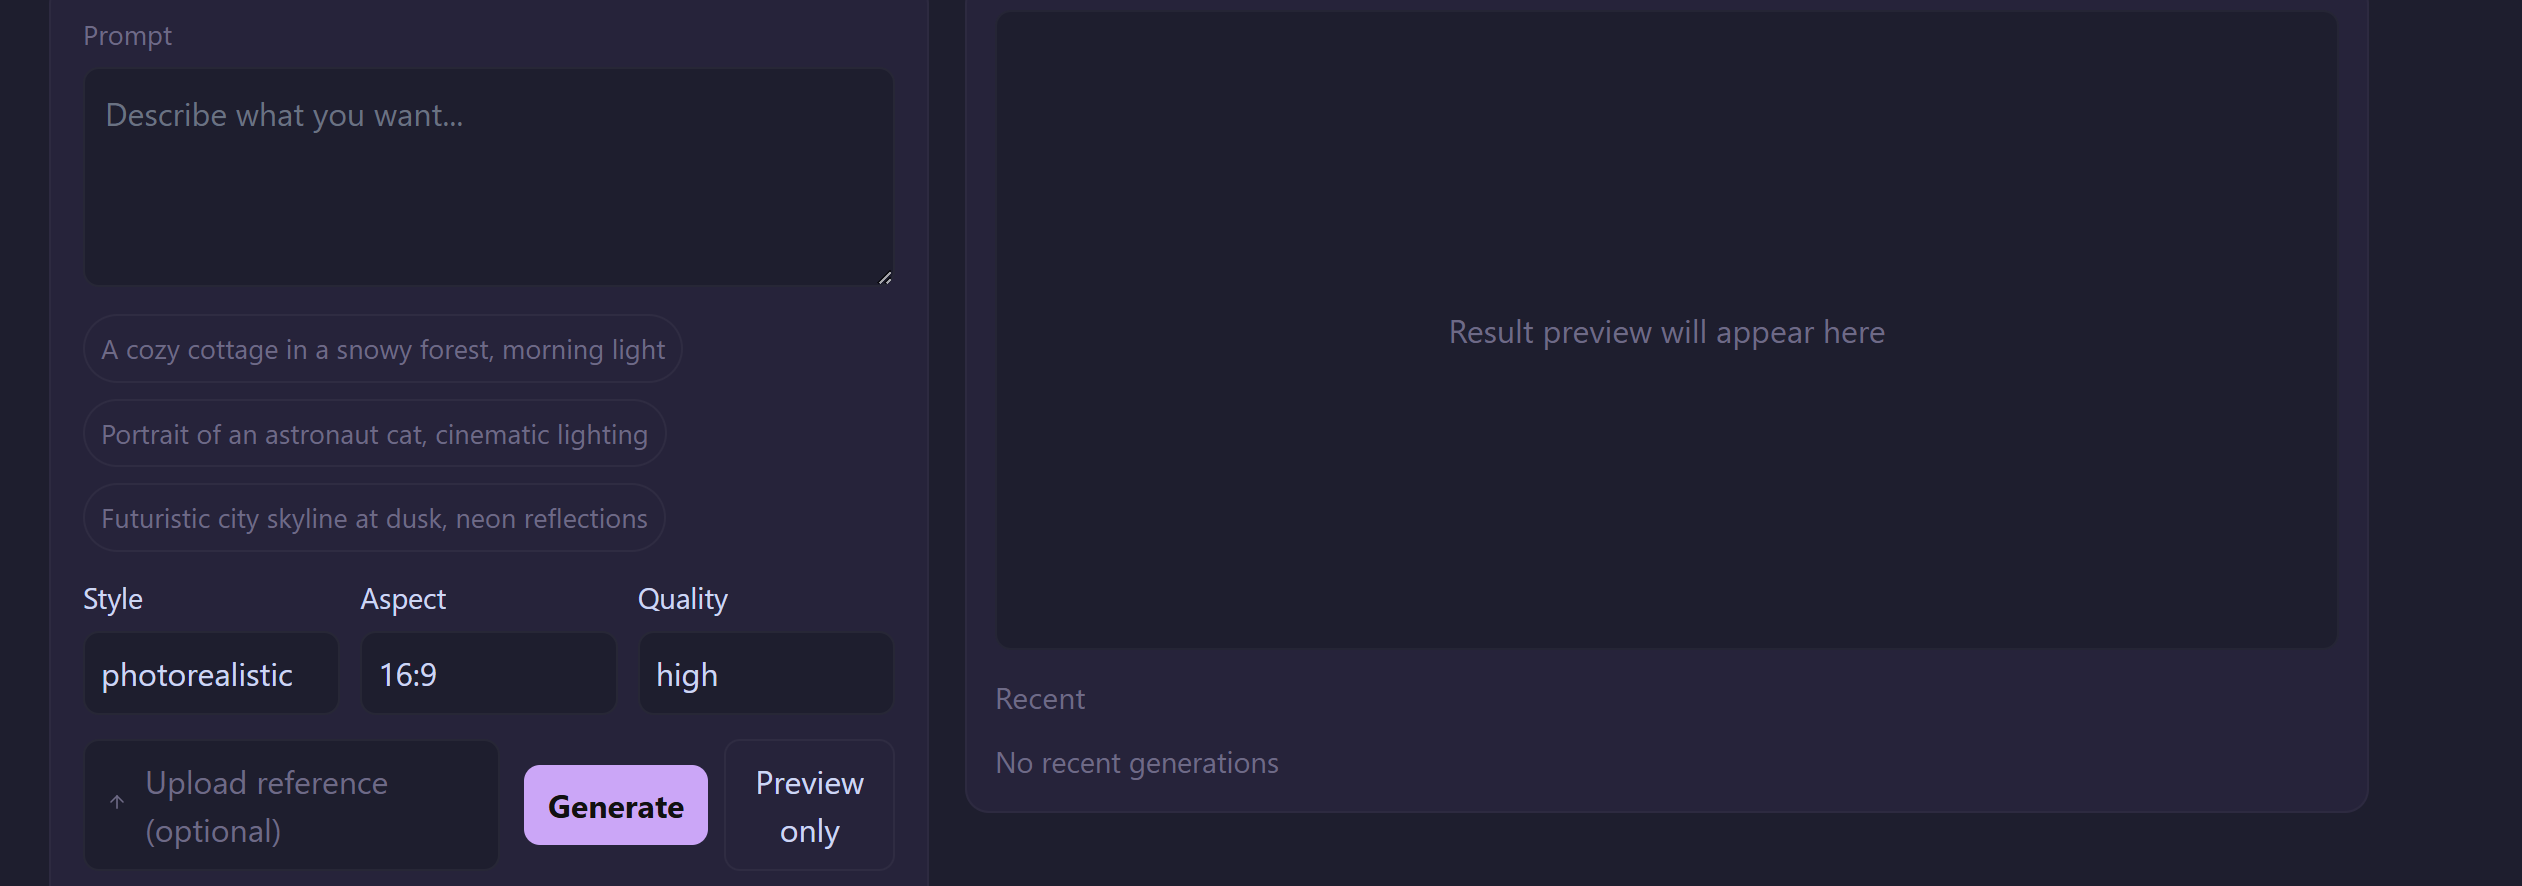Viewport: 2522px width, 886px height.
Task: Pick the cozy cottage snowy forest suggestion
Action: click(x=382, y=349)
